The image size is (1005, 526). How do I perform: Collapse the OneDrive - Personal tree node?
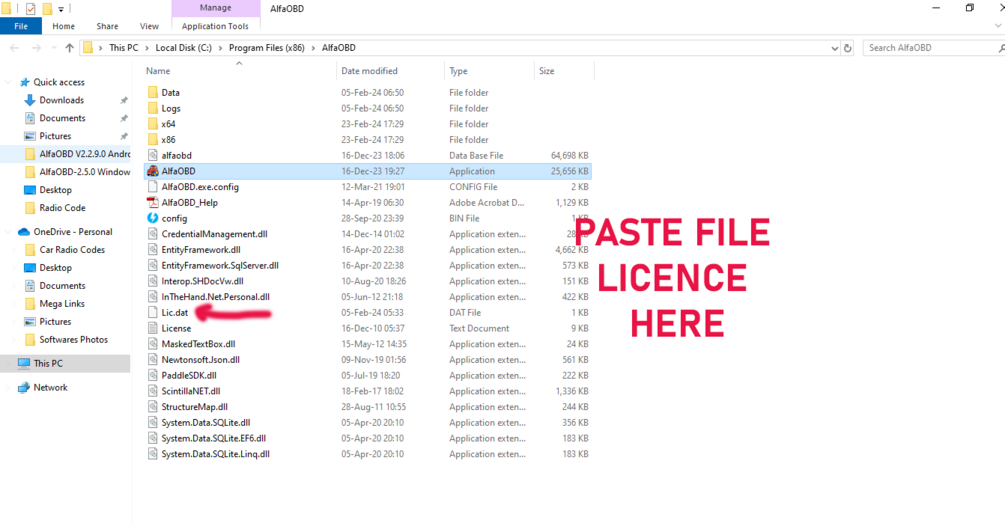click(x=8, y=232)
